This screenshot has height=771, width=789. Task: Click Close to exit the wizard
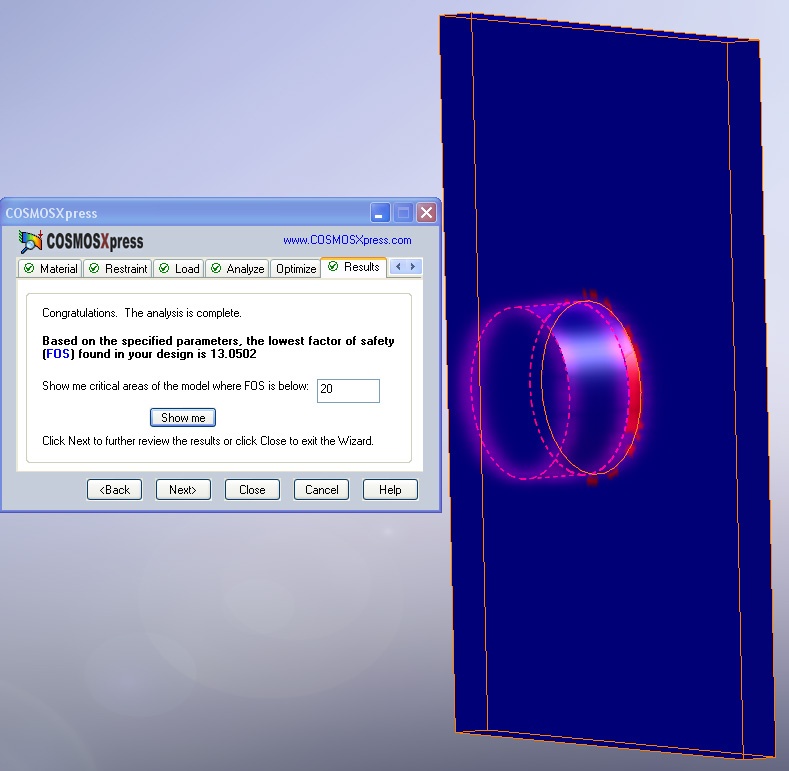[x=252, y=490]
